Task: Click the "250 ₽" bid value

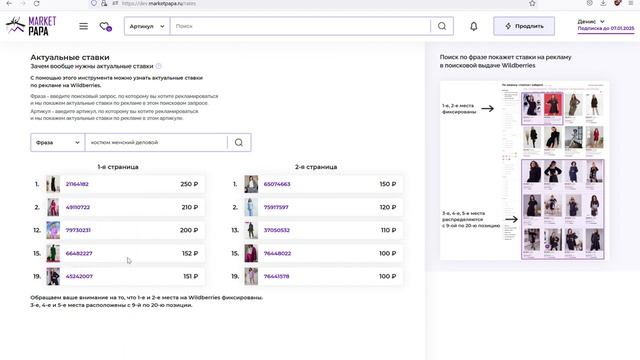Action: [x=189, y=184]
